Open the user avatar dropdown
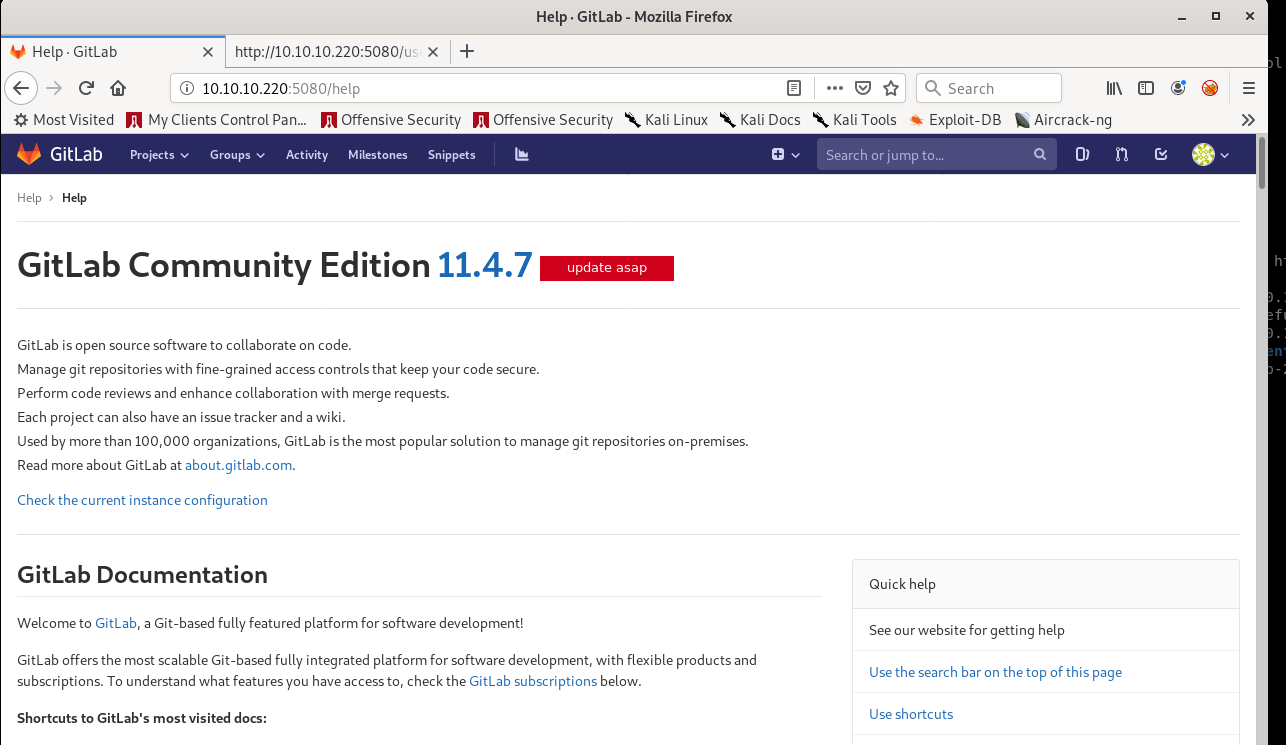This screenshot has width=1286, height=745. pos(1210,155)
